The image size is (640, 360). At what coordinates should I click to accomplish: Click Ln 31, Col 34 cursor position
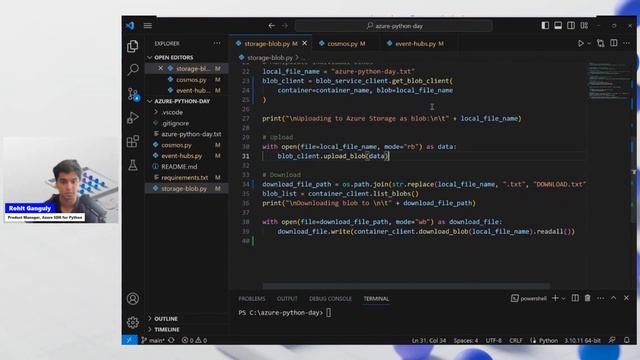click(x=429, y=340)
